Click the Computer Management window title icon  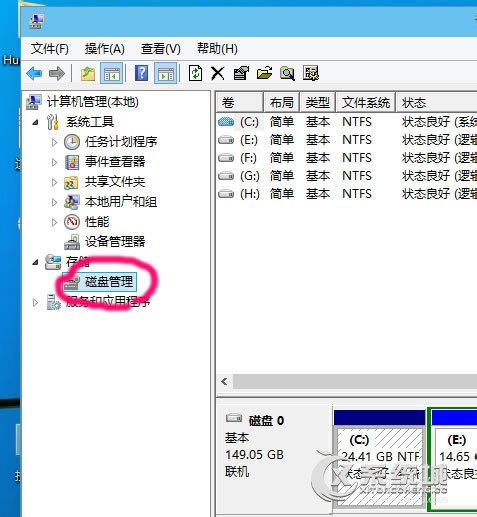[36, 21]
